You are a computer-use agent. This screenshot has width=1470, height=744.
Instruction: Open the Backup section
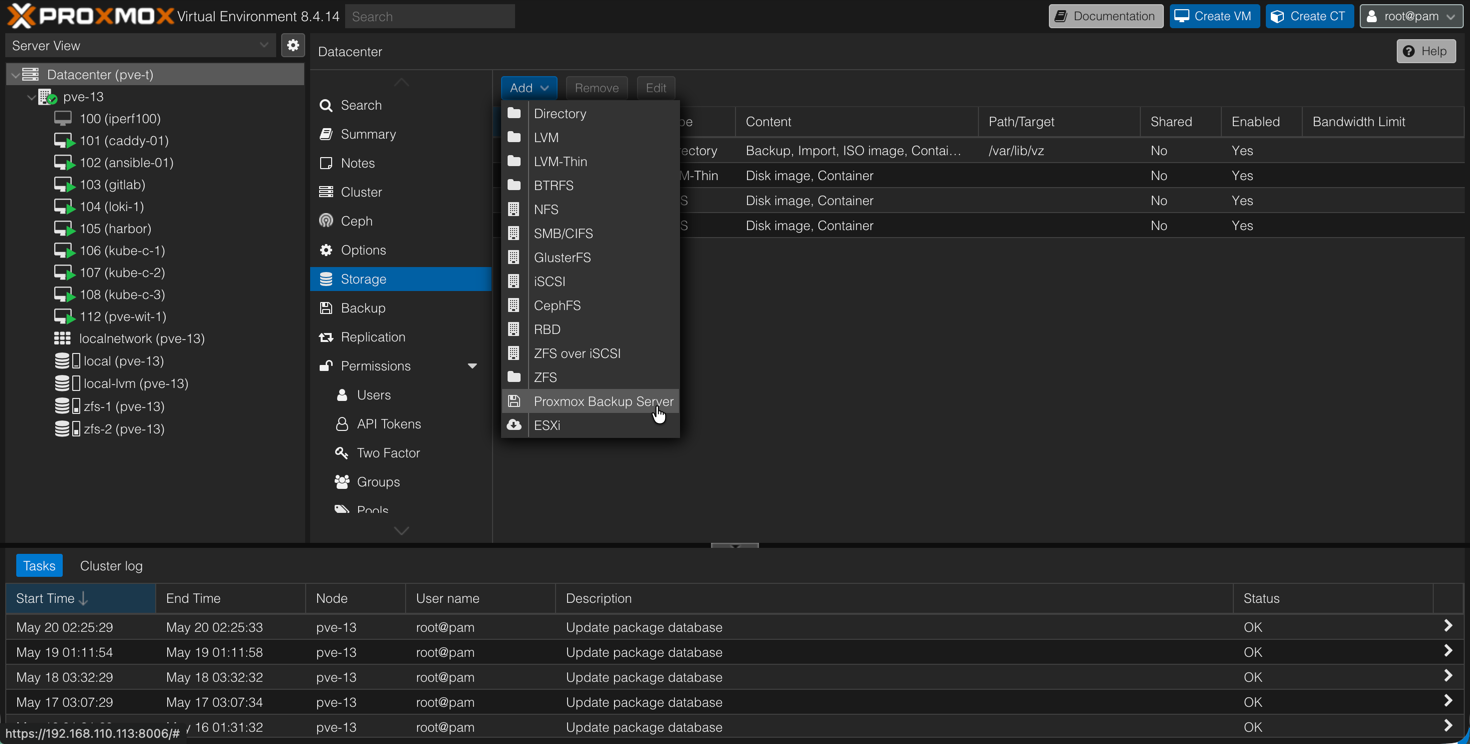[x=401, y=308]
